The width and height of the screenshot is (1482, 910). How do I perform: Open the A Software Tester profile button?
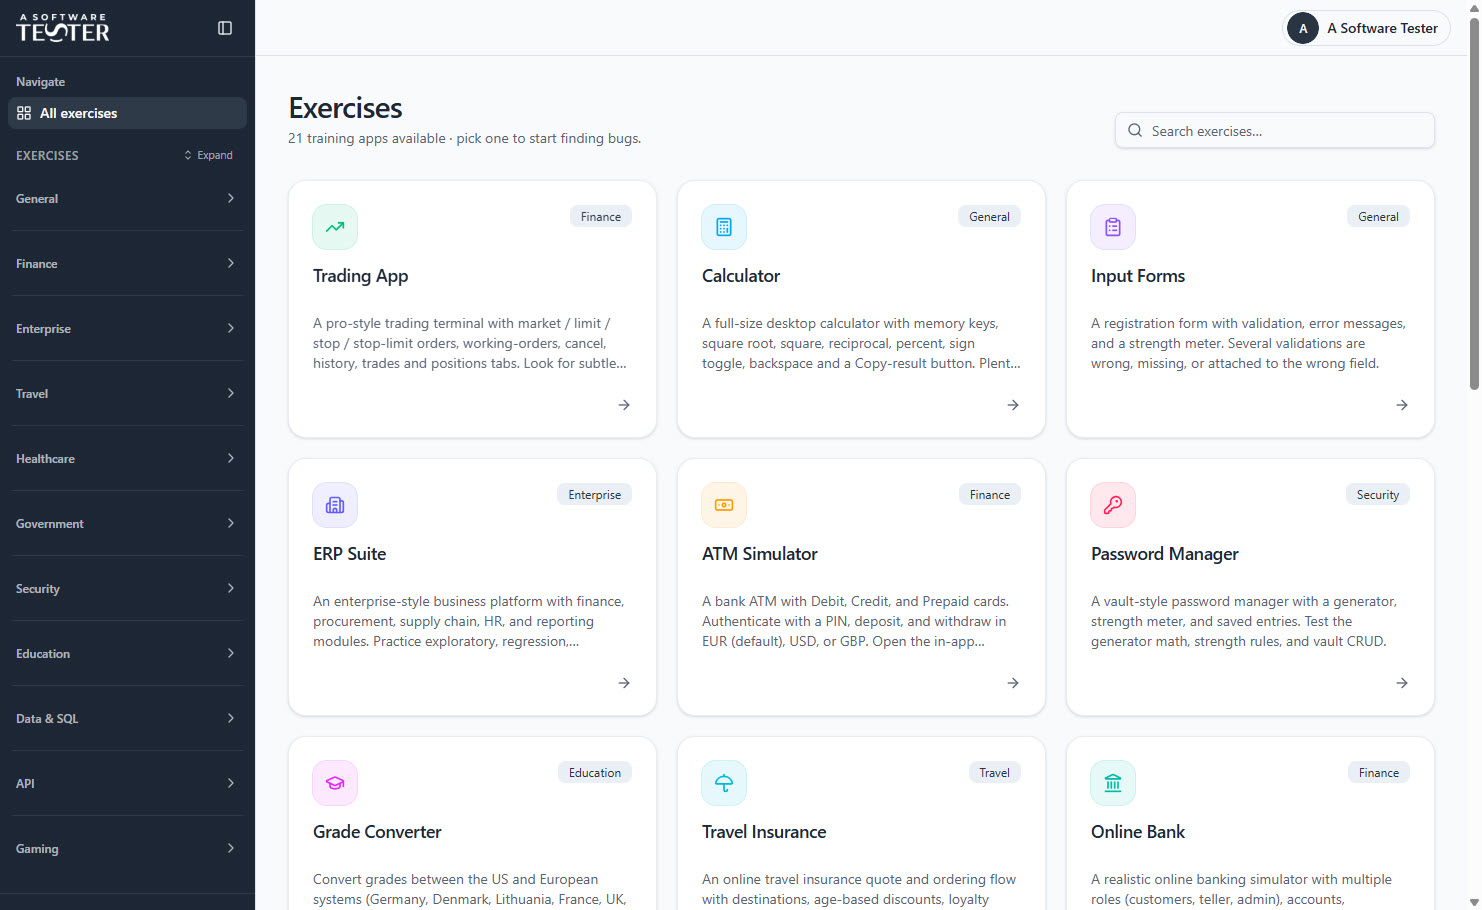[1366, 28]
